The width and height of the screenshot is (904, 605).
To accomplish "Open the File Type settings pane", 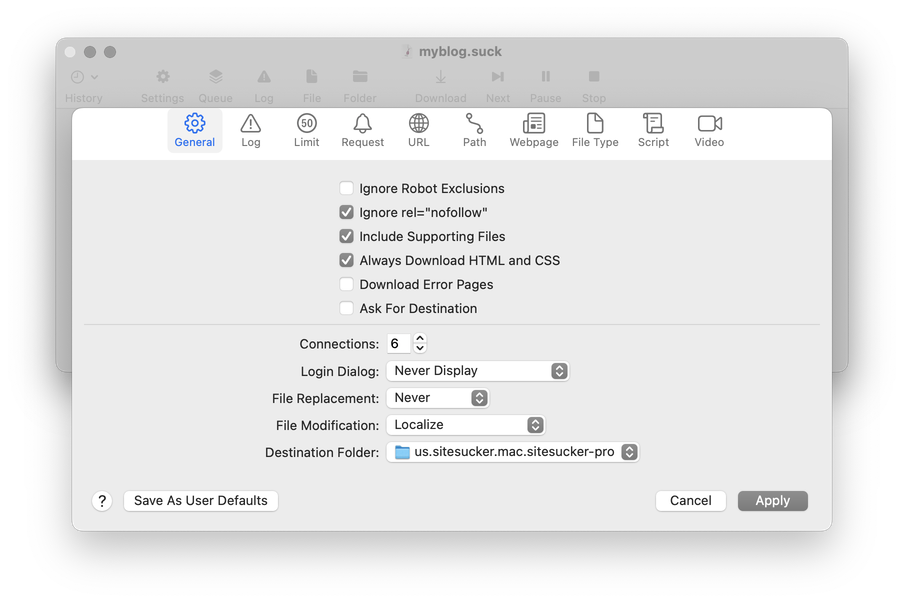I will tap(595, 130).
